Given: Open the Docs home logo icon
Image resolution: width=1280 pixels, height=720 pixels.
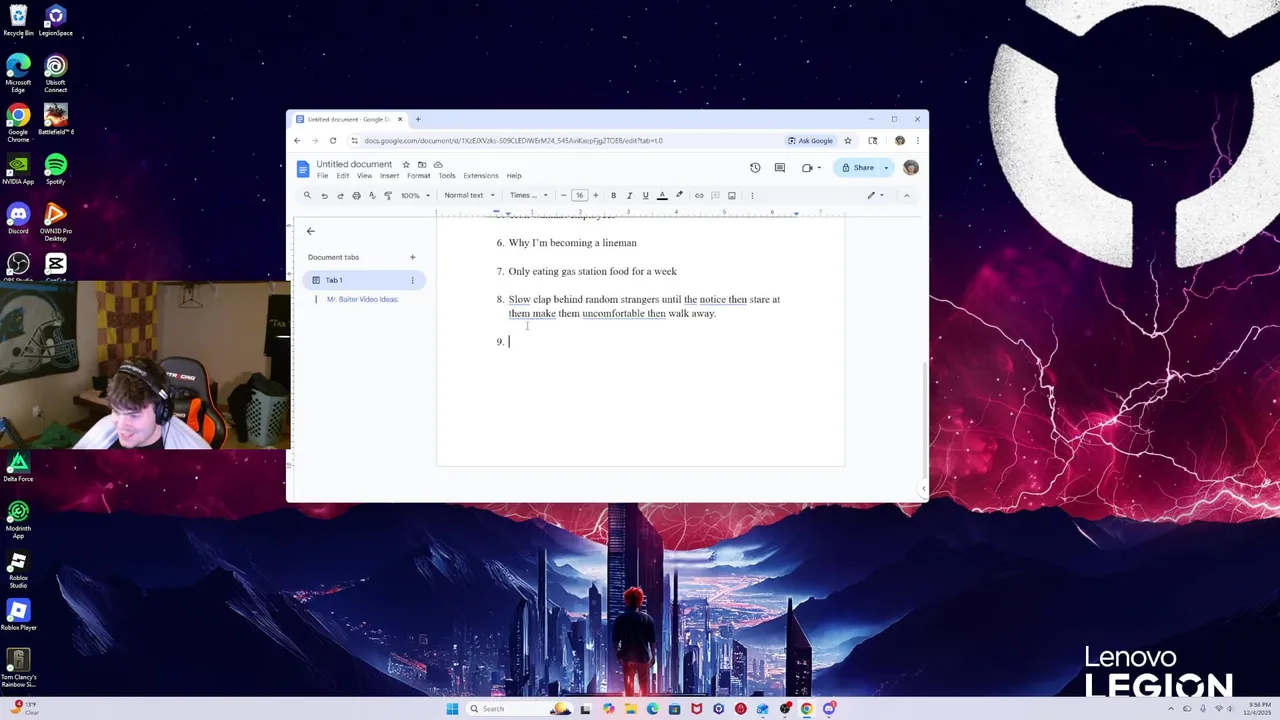Looking at the screenshot, I should 303,169.
